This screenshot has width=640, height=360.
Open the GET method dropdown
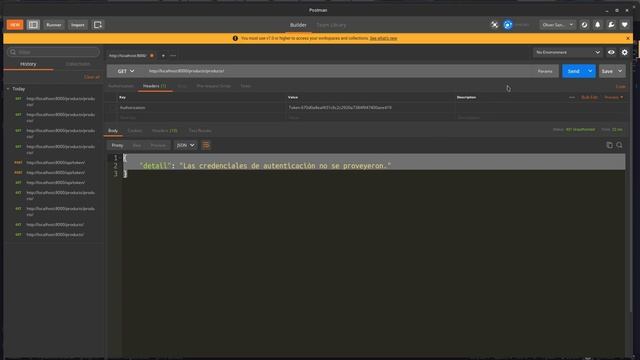tap(126, 71)
